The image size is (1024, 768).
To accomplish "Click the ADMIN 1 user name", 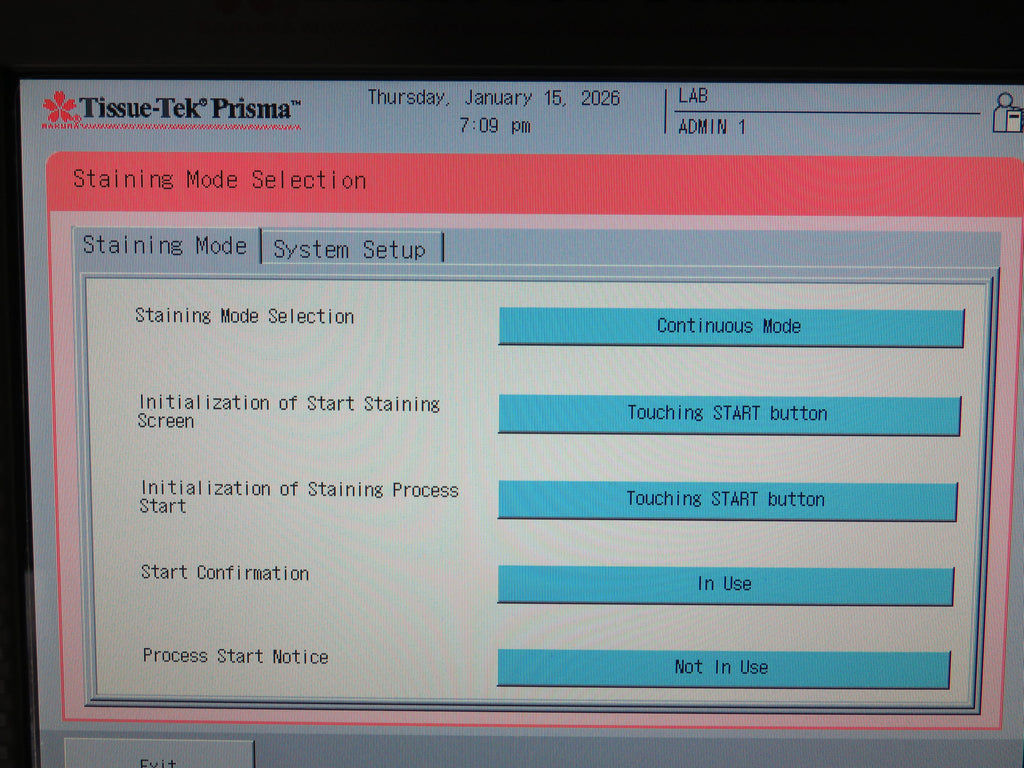I will tap(712, 127).
